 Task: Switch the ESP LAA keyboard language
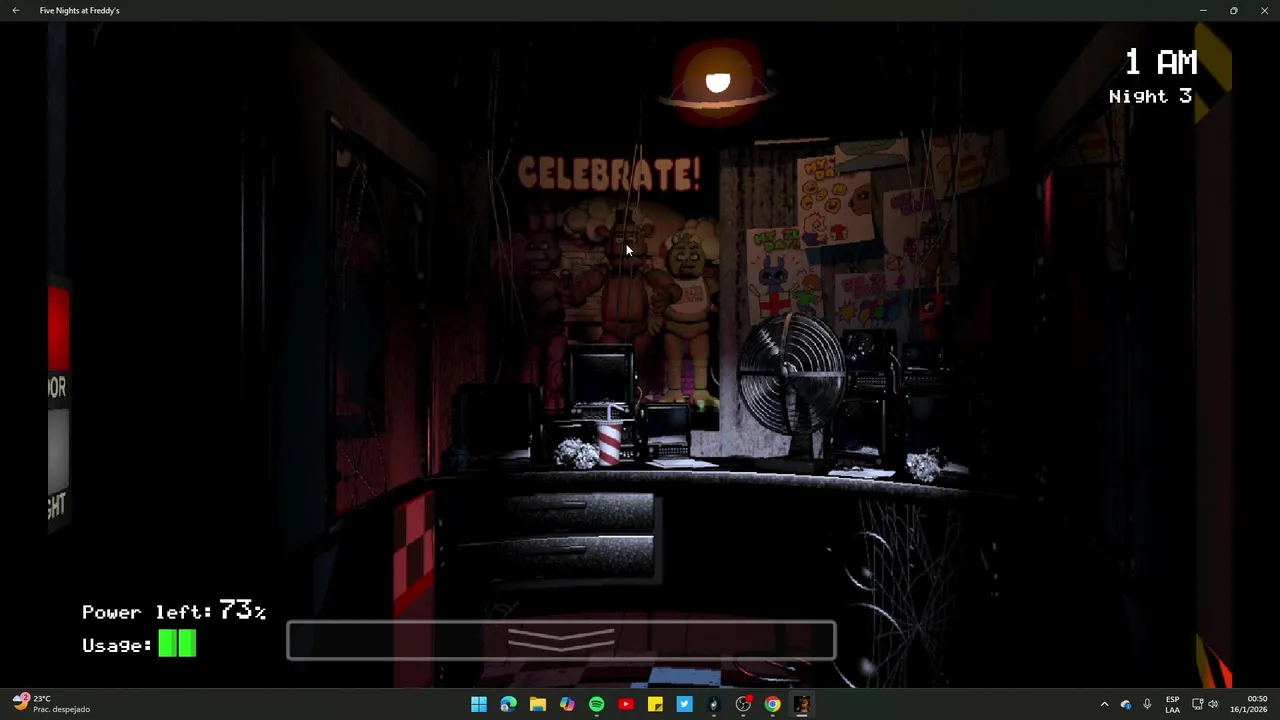pyautogui.click(x=1172, y=704)
